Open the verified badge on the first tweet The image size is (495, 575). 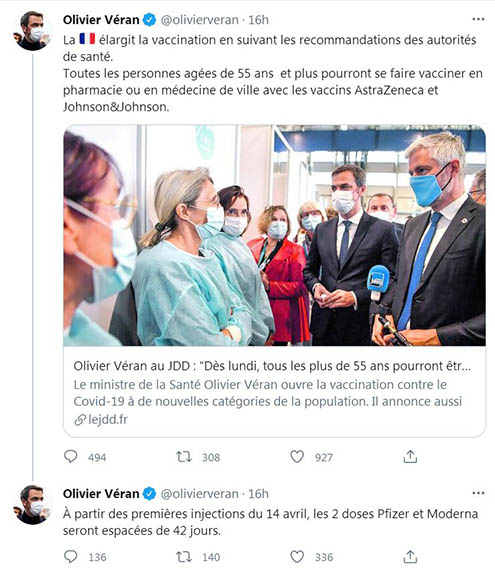coord(149,19)
